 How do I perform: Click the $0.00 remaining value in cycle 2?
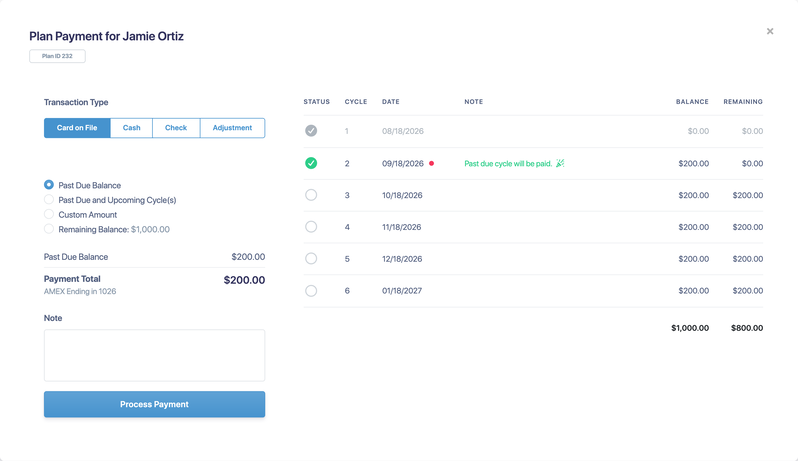[x=752, y=163]
